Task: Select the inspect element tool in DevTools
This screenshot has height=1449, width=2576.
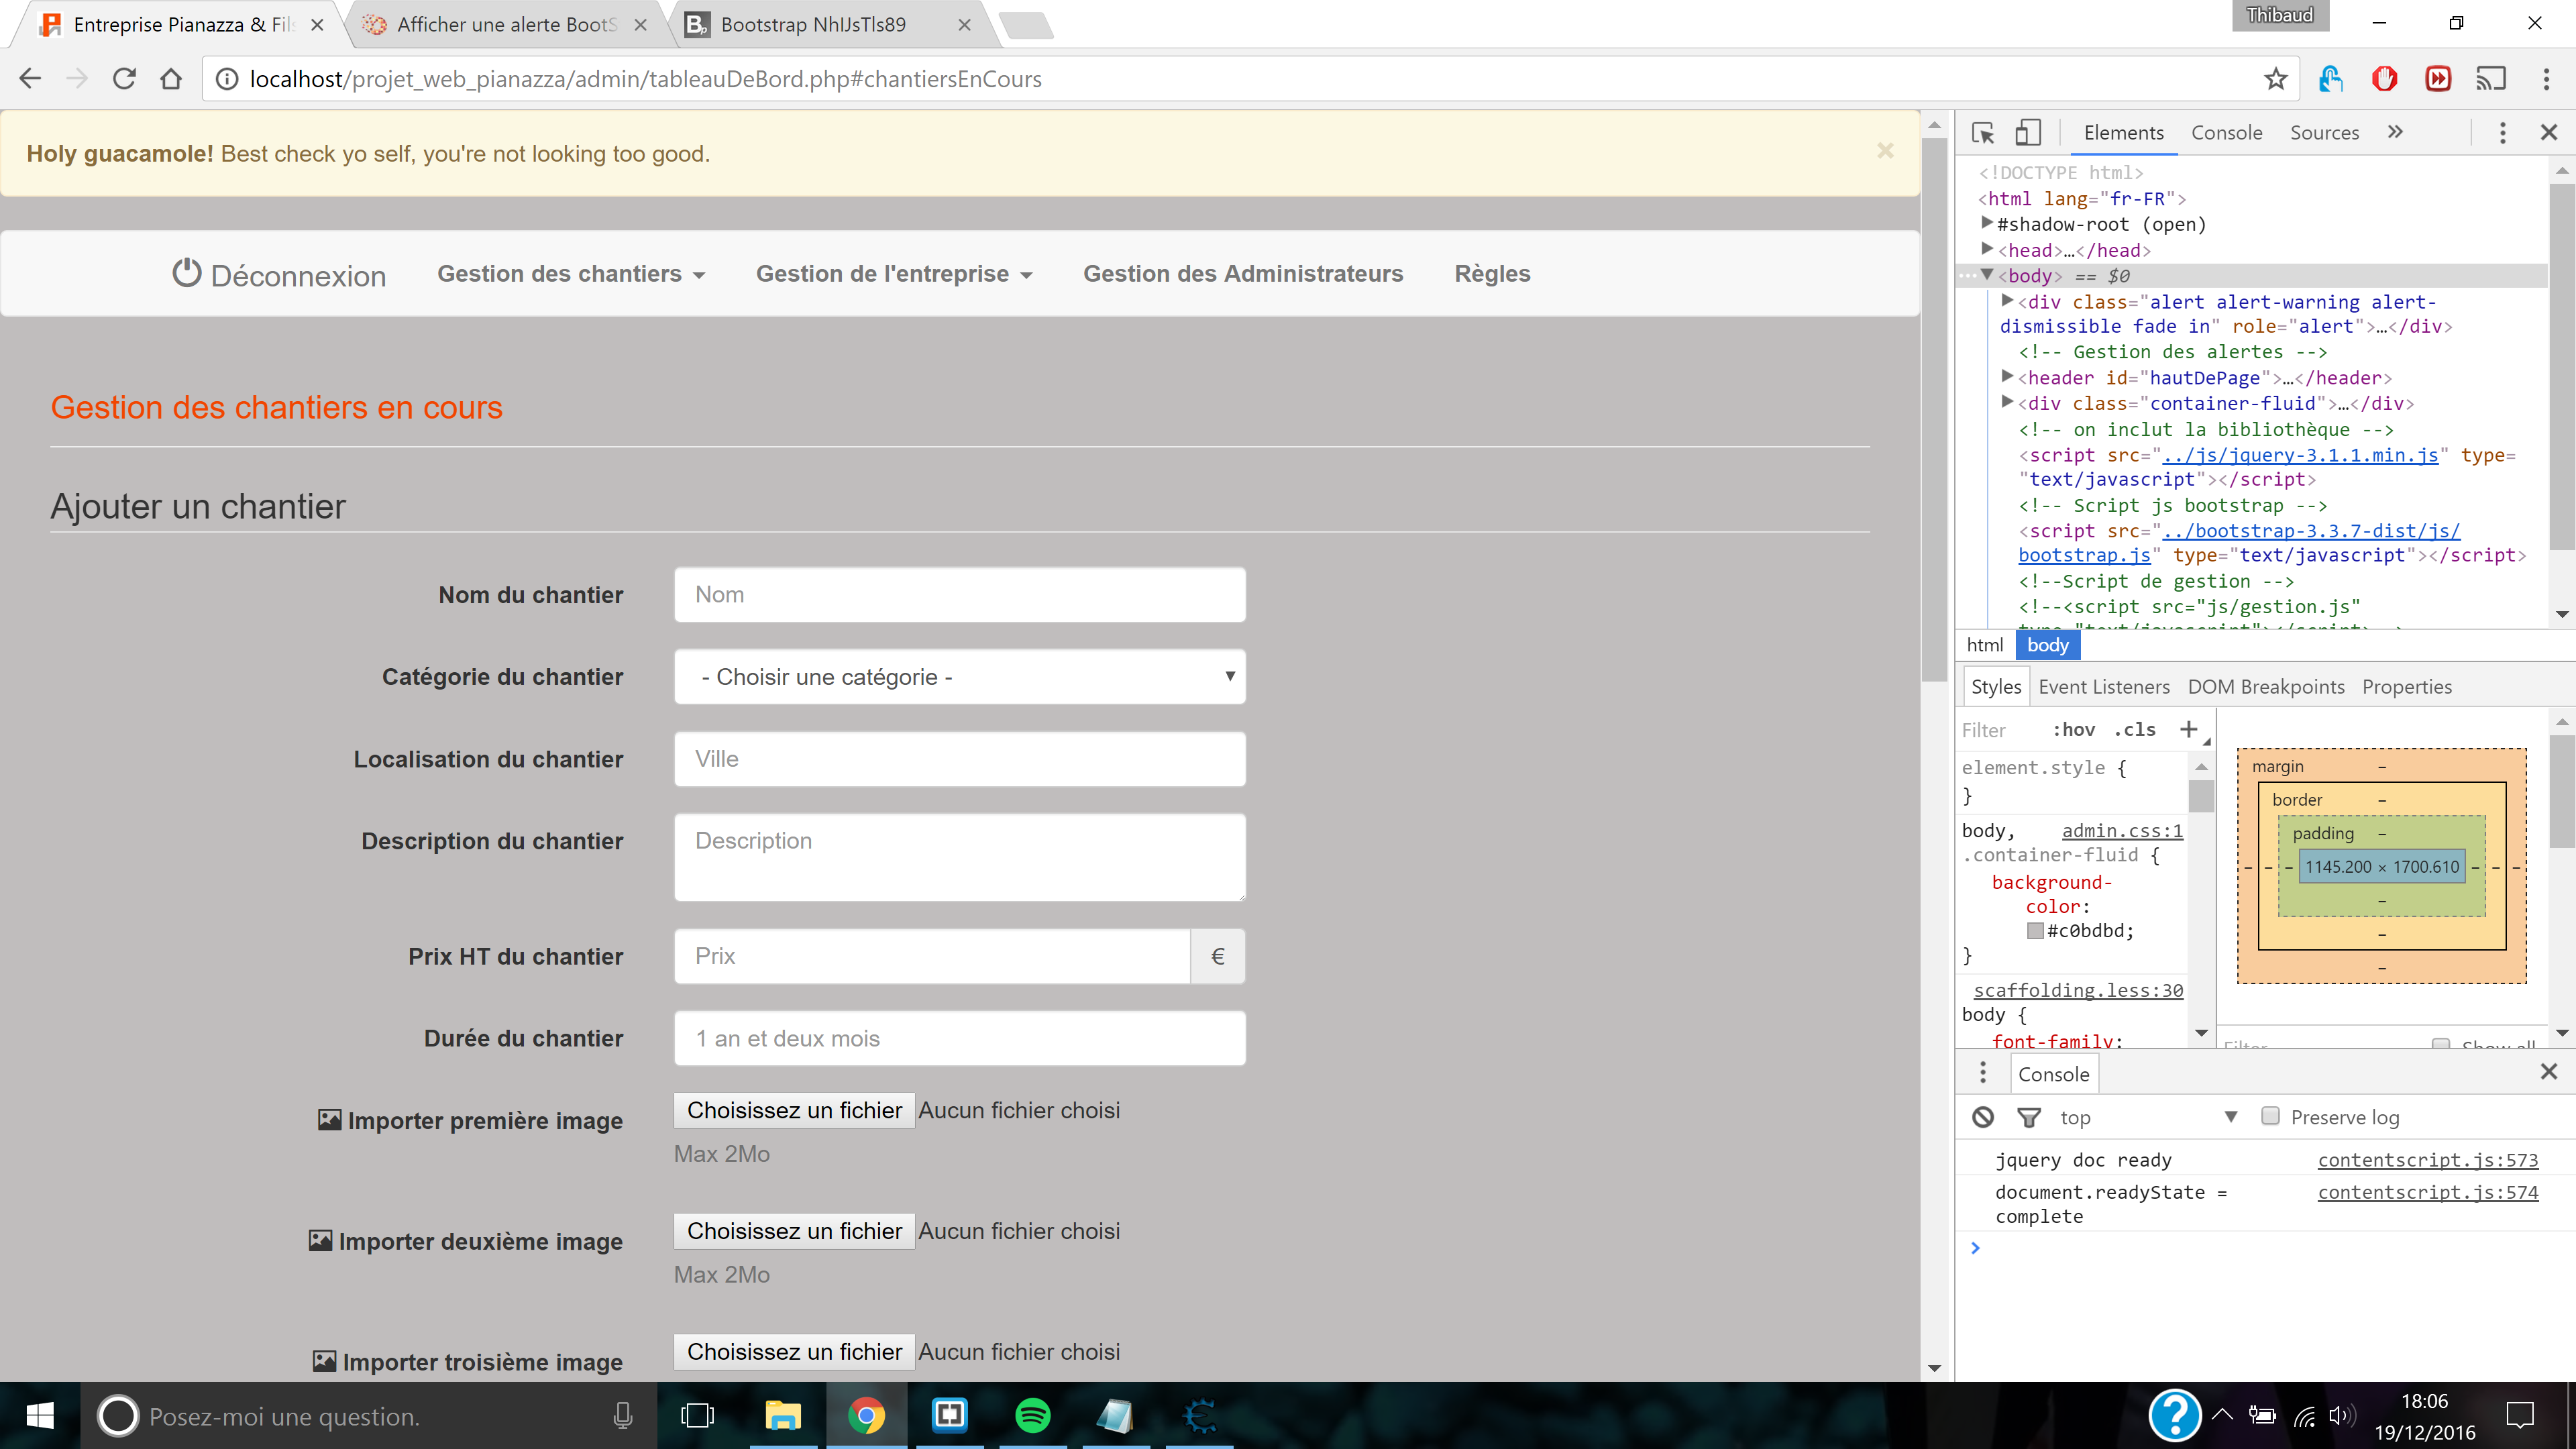Action: [1983, 131]
